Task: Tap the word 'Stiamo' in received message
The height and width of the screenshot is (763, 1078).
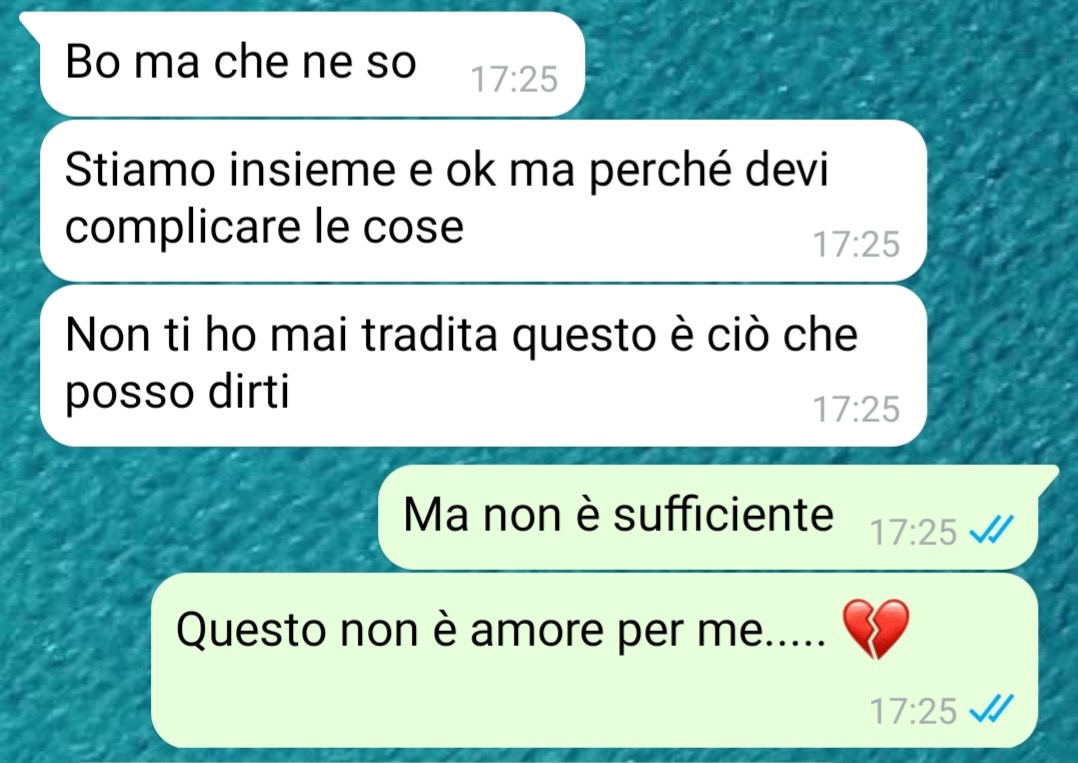Action: pos(140,169)
